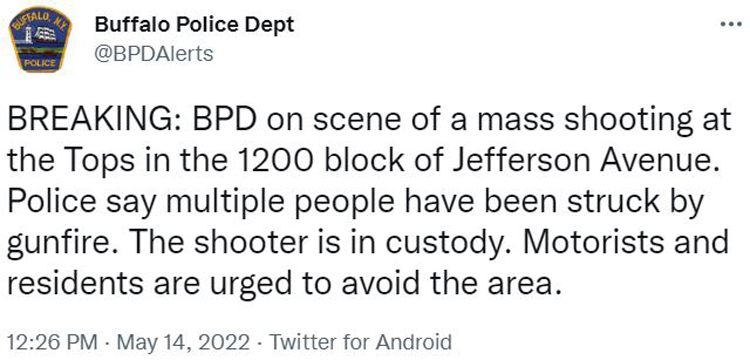This screenshot has width=750, height=360.
Task: Open the 12:26 PM timestamp link
Action: [x=52, y=342]
